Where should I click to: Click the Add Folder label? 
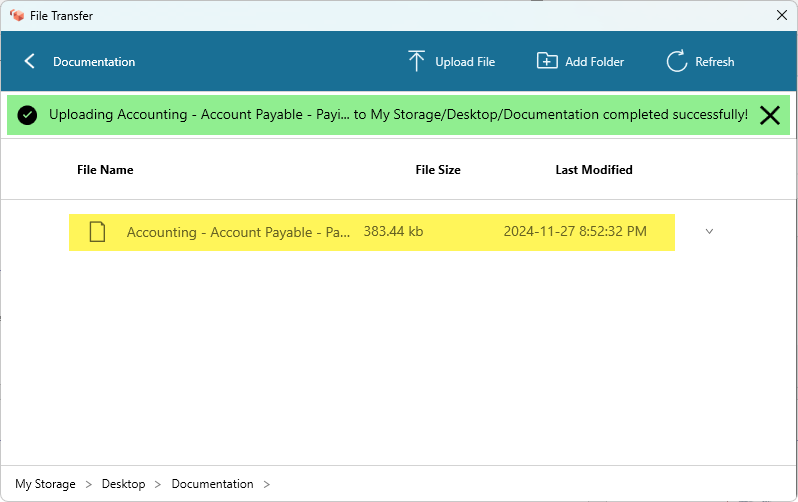[594, 62]
